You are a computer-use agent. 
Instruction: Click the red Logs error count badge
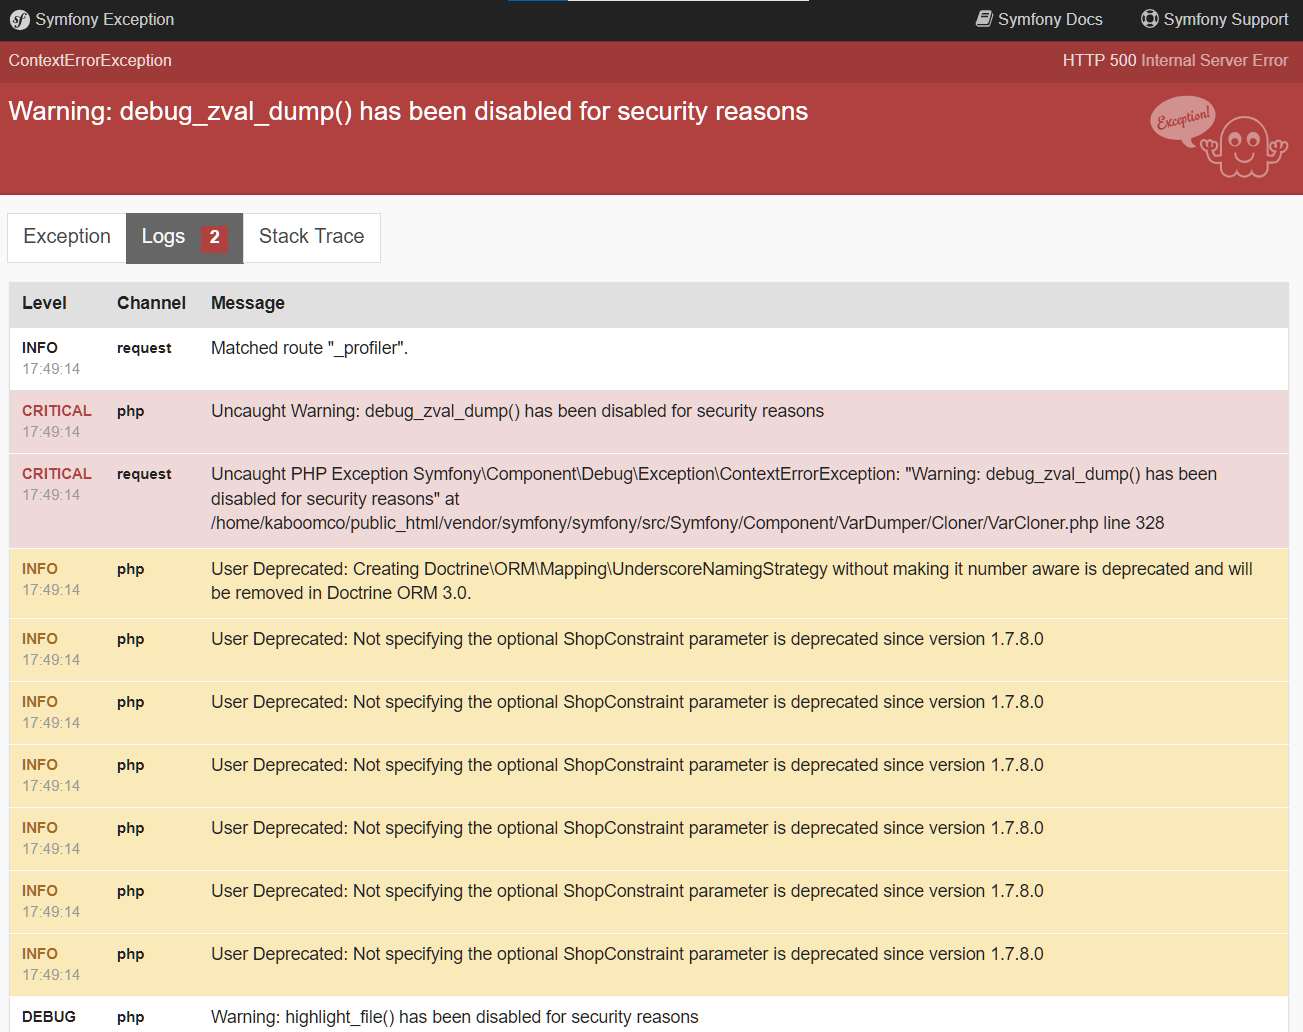[x=214, y=238]
